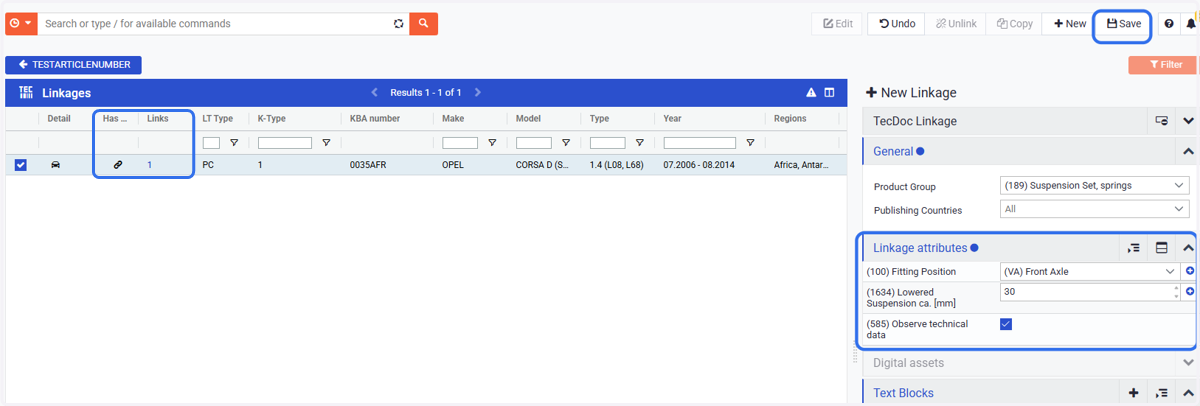This screenshot has height=406, width=1200.
Task: Sort by the LT Type column header
Action: pyautogui.click(x=217, y=118)
